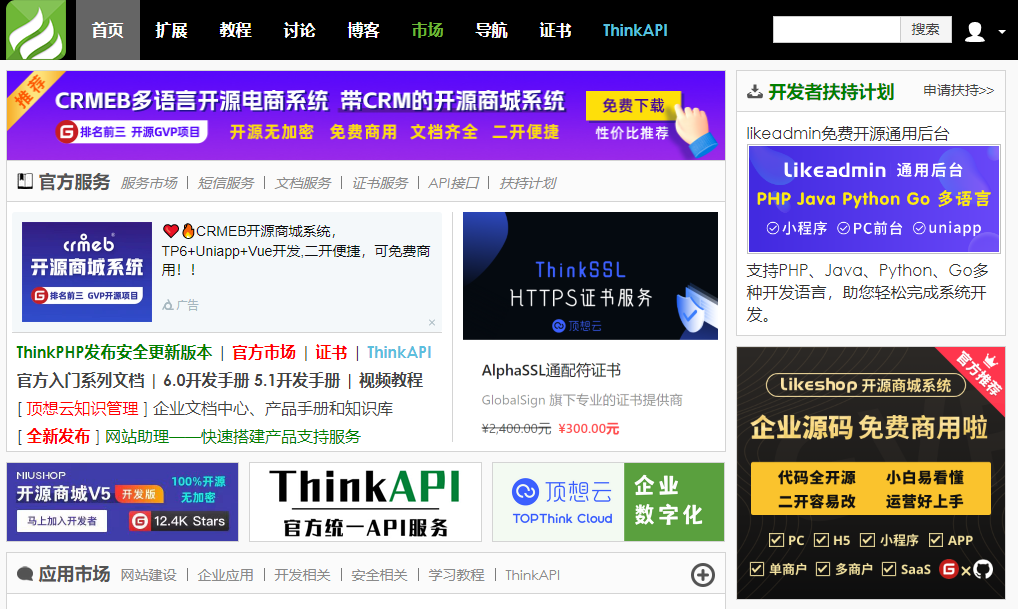This screenshot has width=1018, height=609.
Task: Click 马上加入开发者 button on NIUSHOP banner
Action: point(62,521)
